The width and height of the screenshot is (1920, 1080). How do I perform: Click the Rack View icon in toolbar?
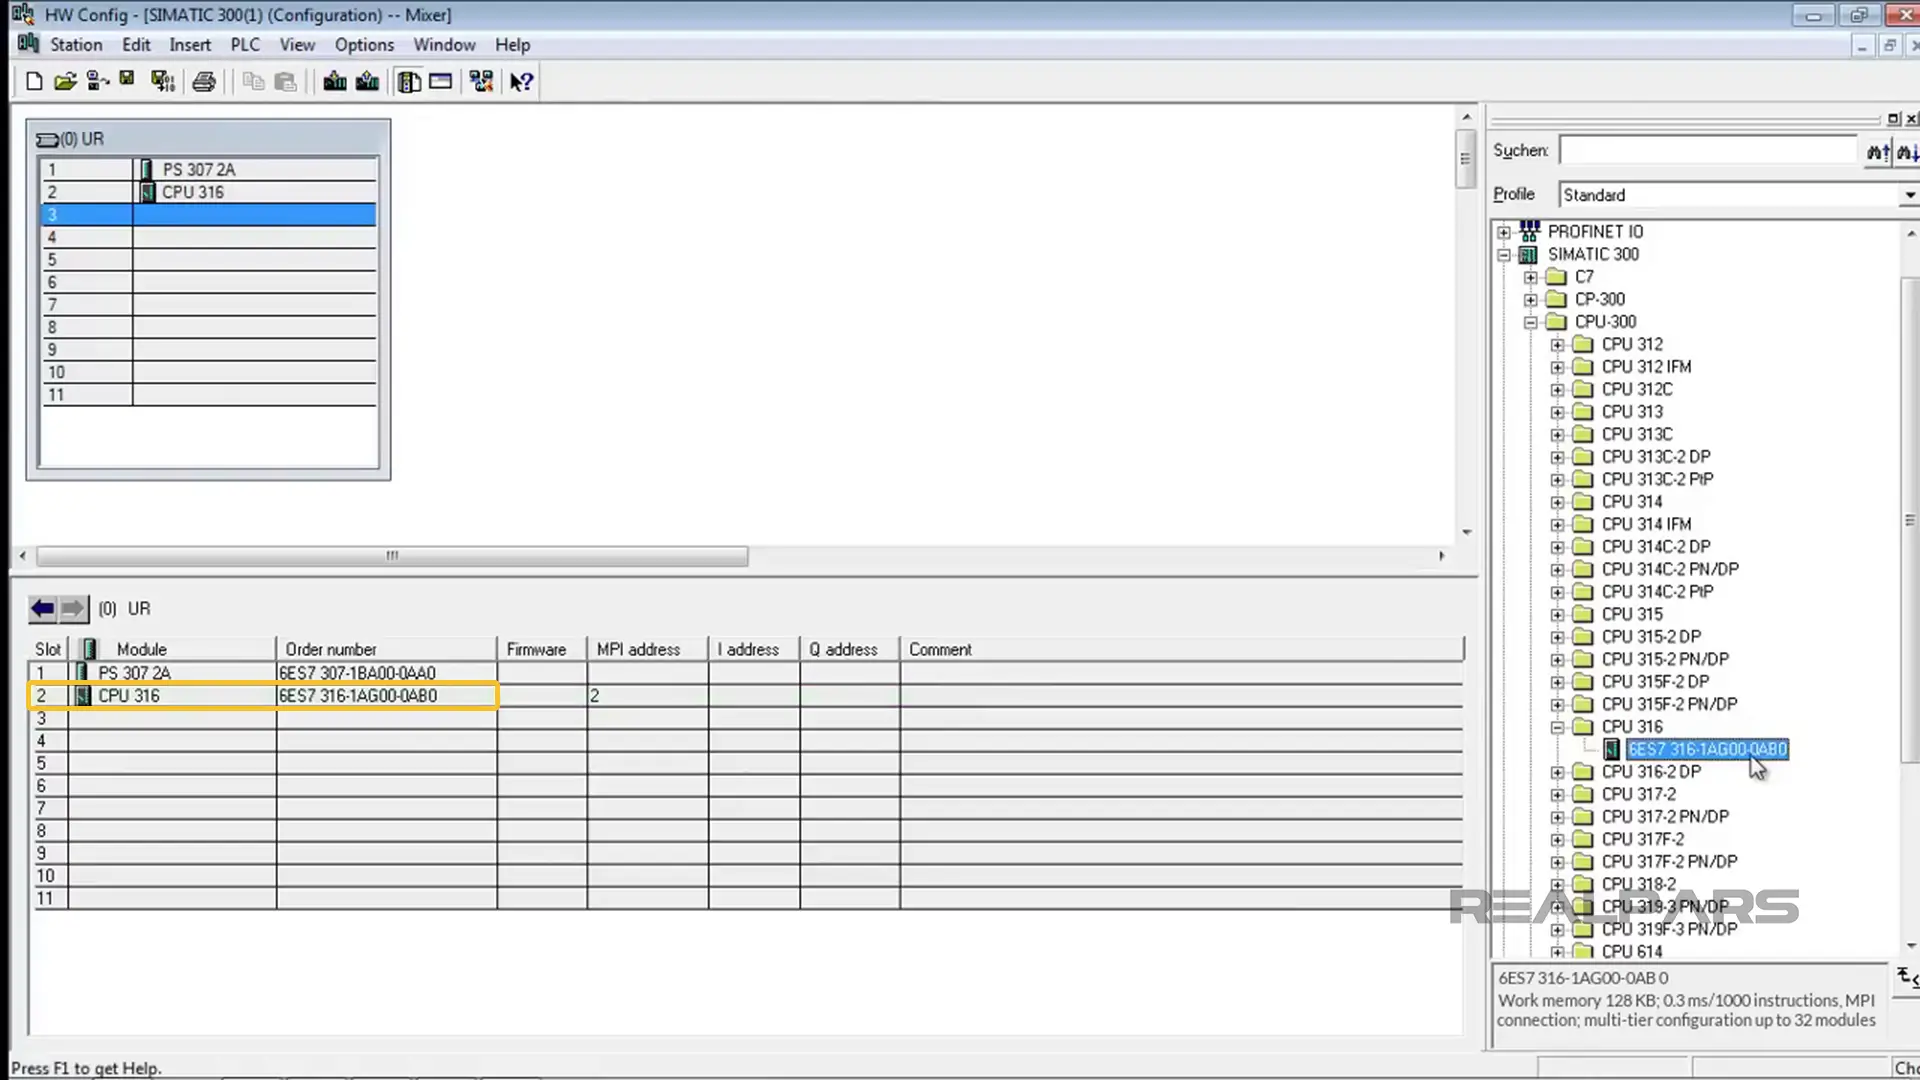pyautogui.click(x=407, y=82)
